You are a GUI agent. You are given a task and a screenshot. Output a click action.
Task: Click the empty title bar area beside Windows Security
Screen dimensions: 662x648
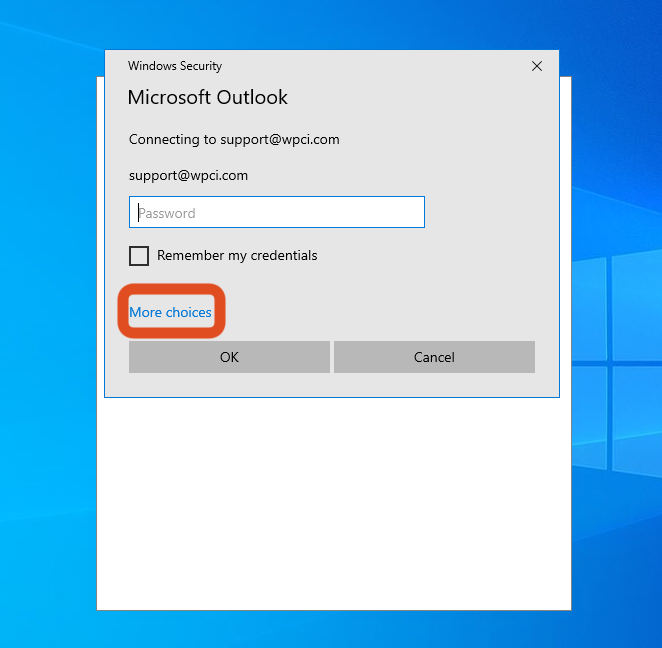(x=380, y=66)
